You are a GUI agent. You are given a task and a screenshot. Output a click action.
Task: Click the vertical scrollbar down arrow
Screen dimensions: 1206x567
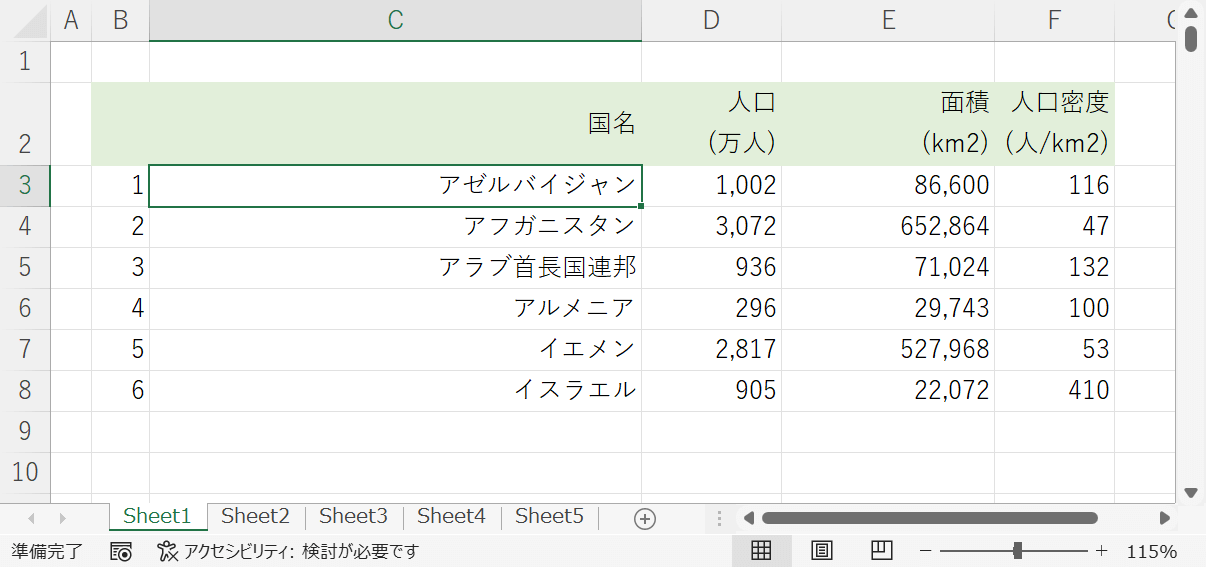[x=1190, y=492]
